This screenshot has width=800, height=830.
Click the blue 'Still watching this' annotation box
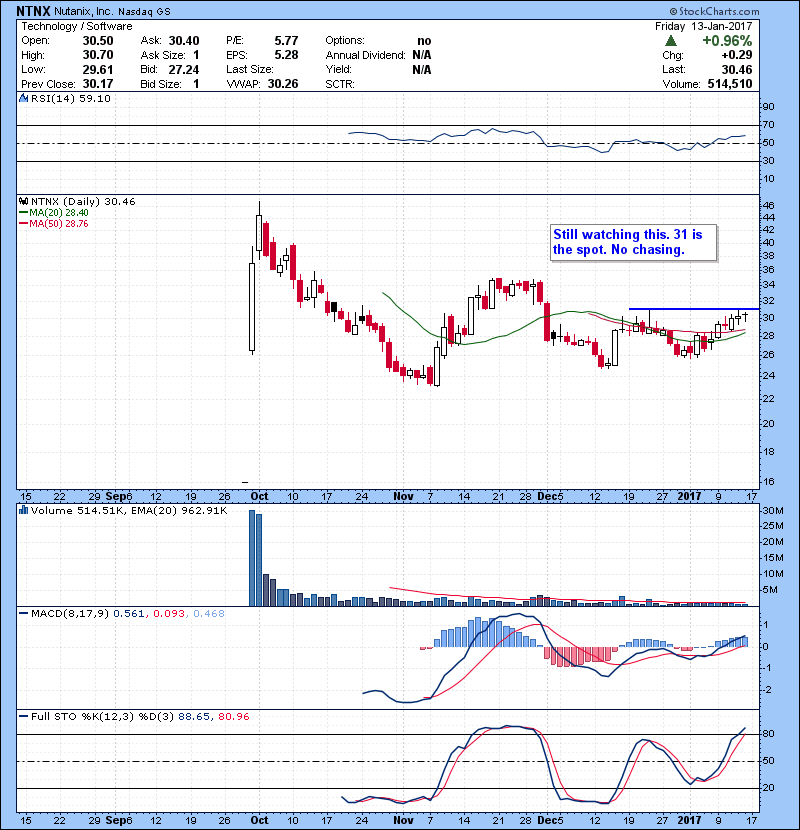click(633, 242)
